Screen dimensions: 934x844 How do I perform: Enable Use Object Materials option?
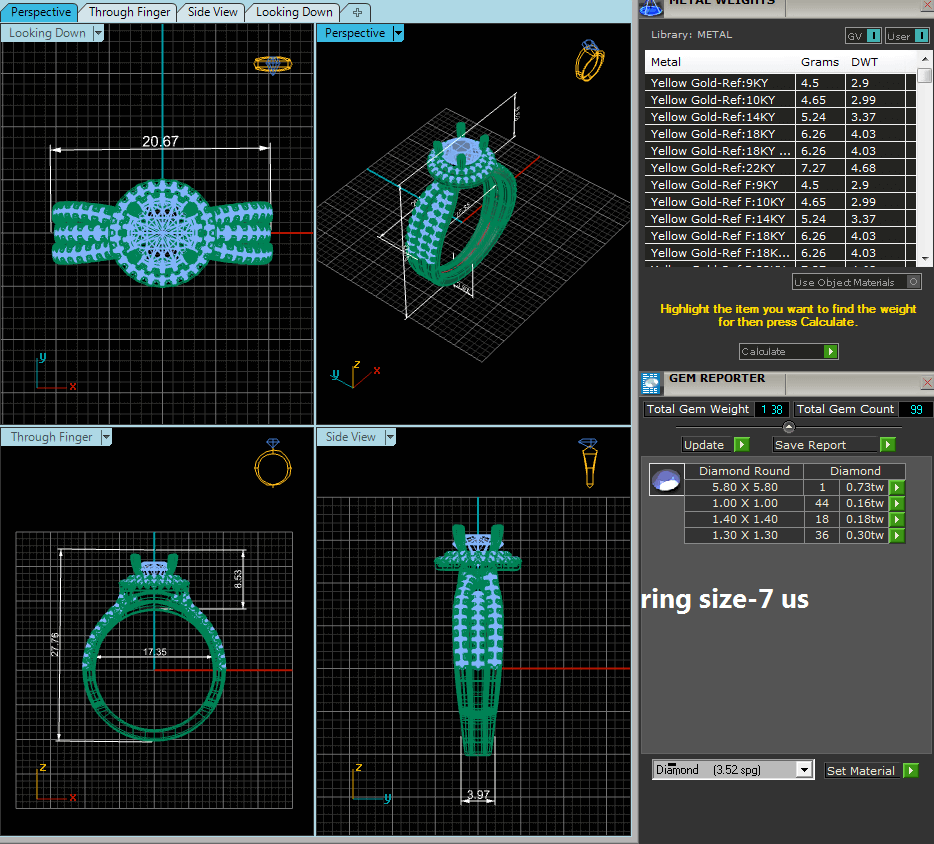(x=914, y=282)
